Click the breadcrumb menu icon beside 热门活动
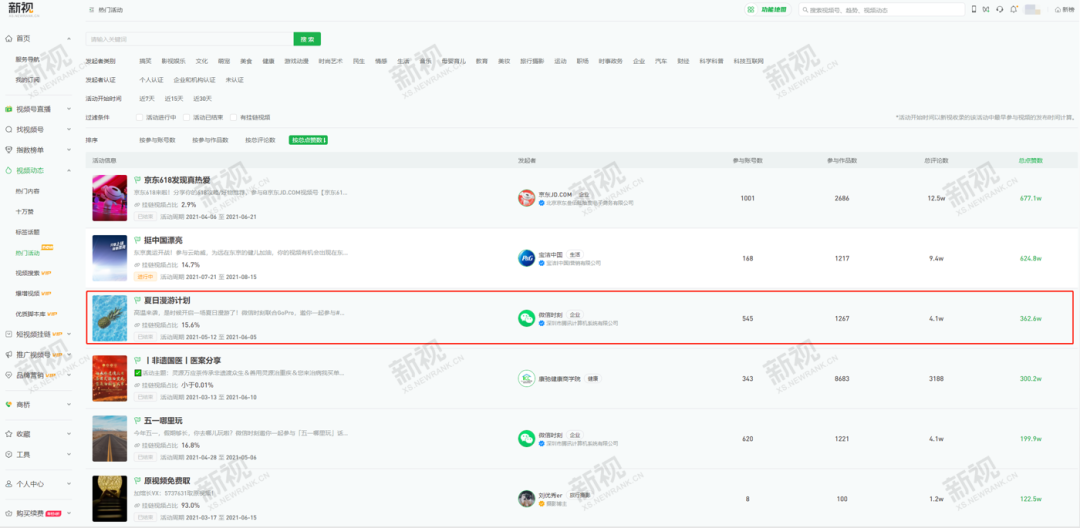The image size is (1080, 528). tap(92, 10)
